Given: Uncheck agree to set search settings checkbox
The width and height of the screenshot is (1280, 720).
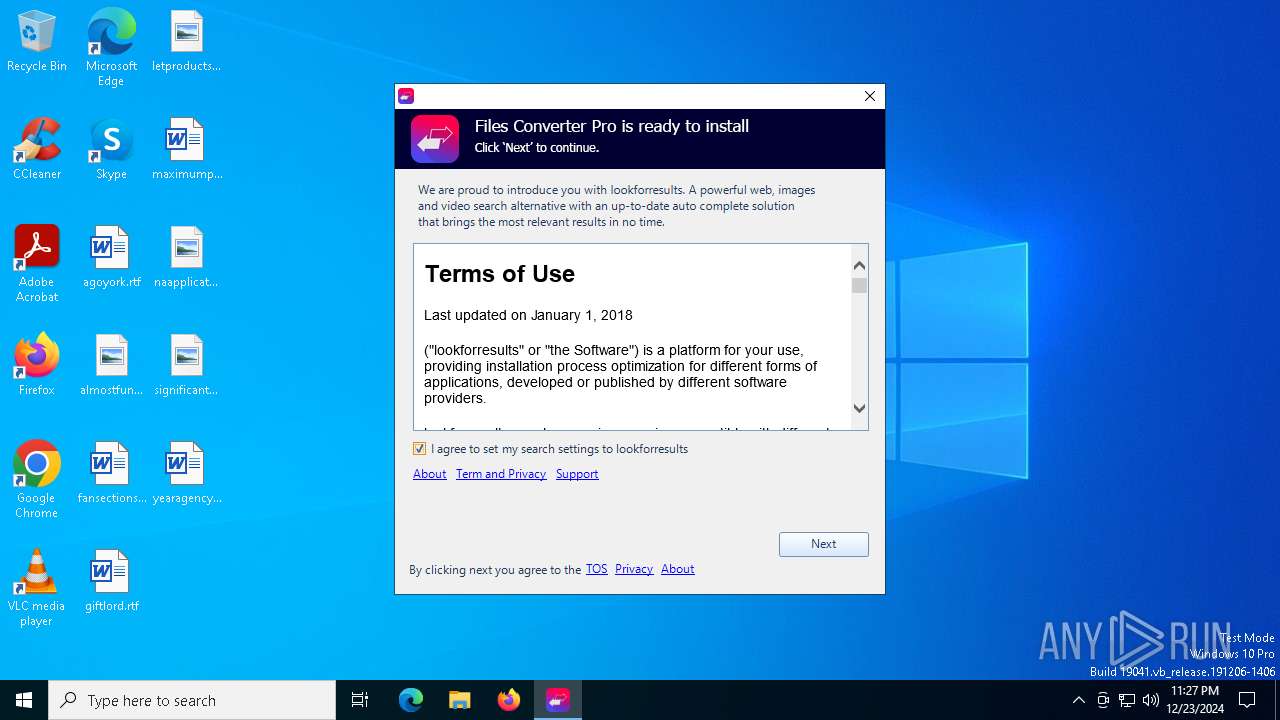Looking at the screenshot, I should pos(420,449).
